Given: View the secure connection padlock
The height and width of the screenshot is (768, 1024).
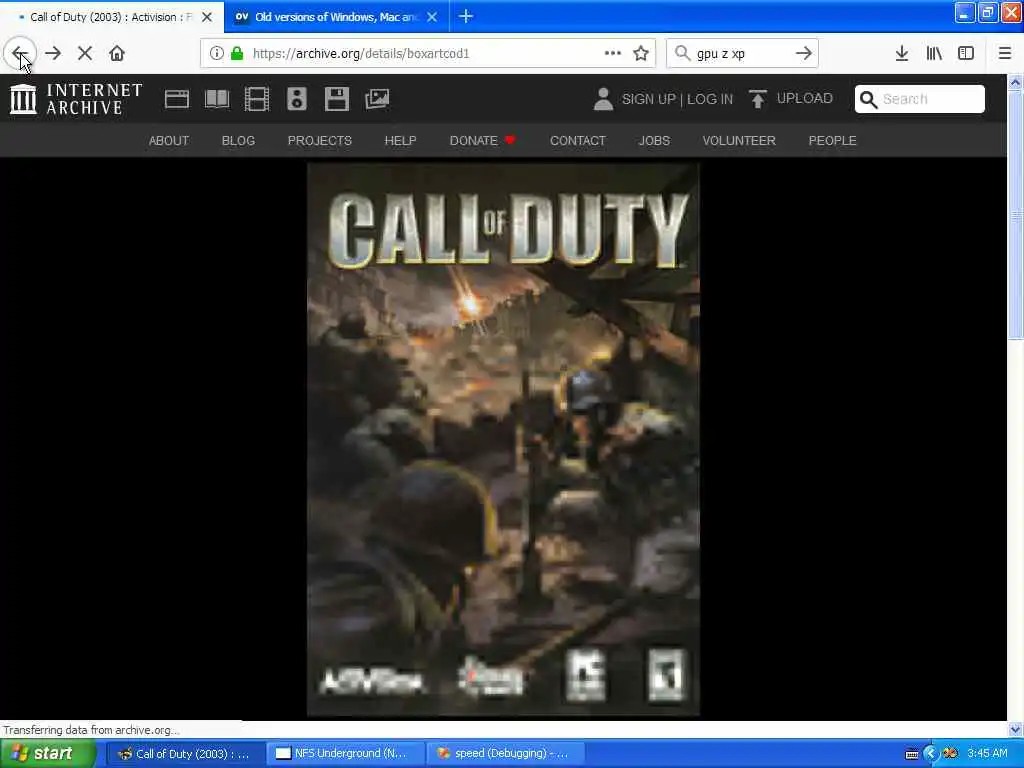Looking at the screenshot, I should point(237,54).
